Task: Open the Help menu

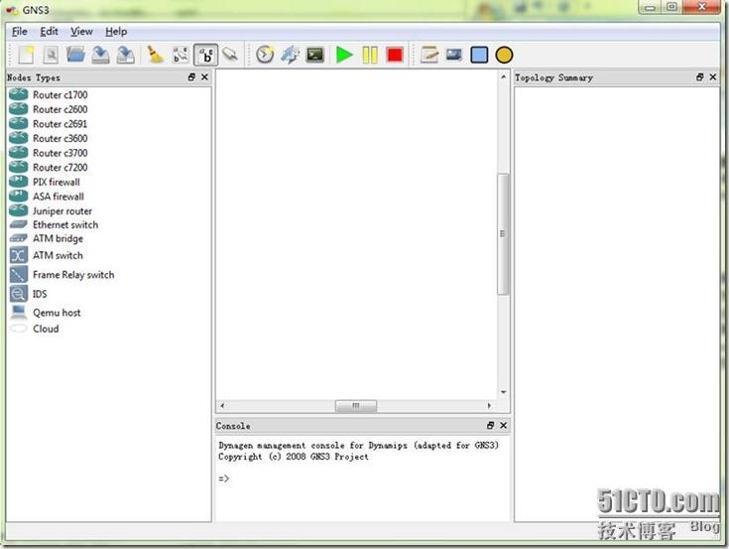Action: (116, 32)
